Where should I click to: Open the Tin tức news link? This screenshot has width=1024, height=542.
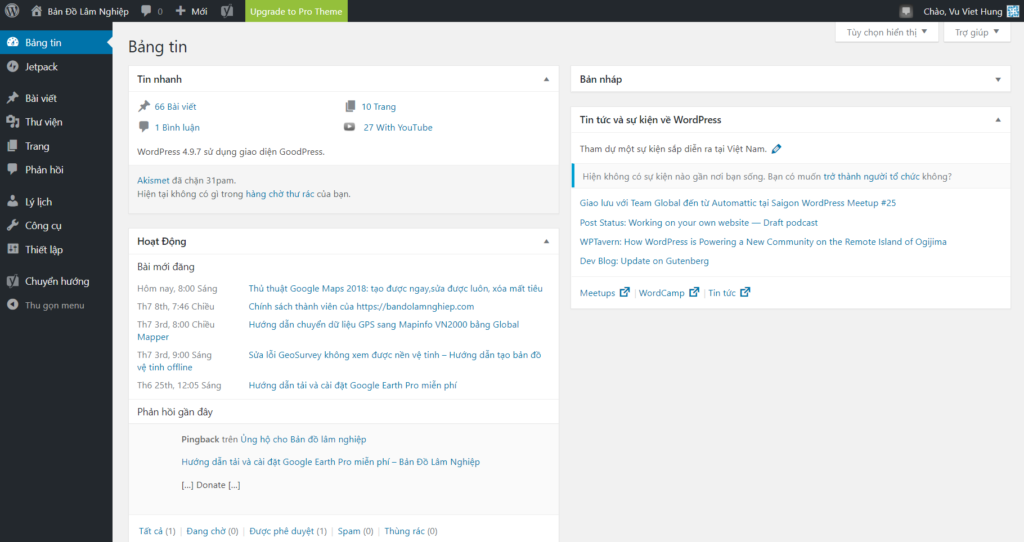pos(722,293)
